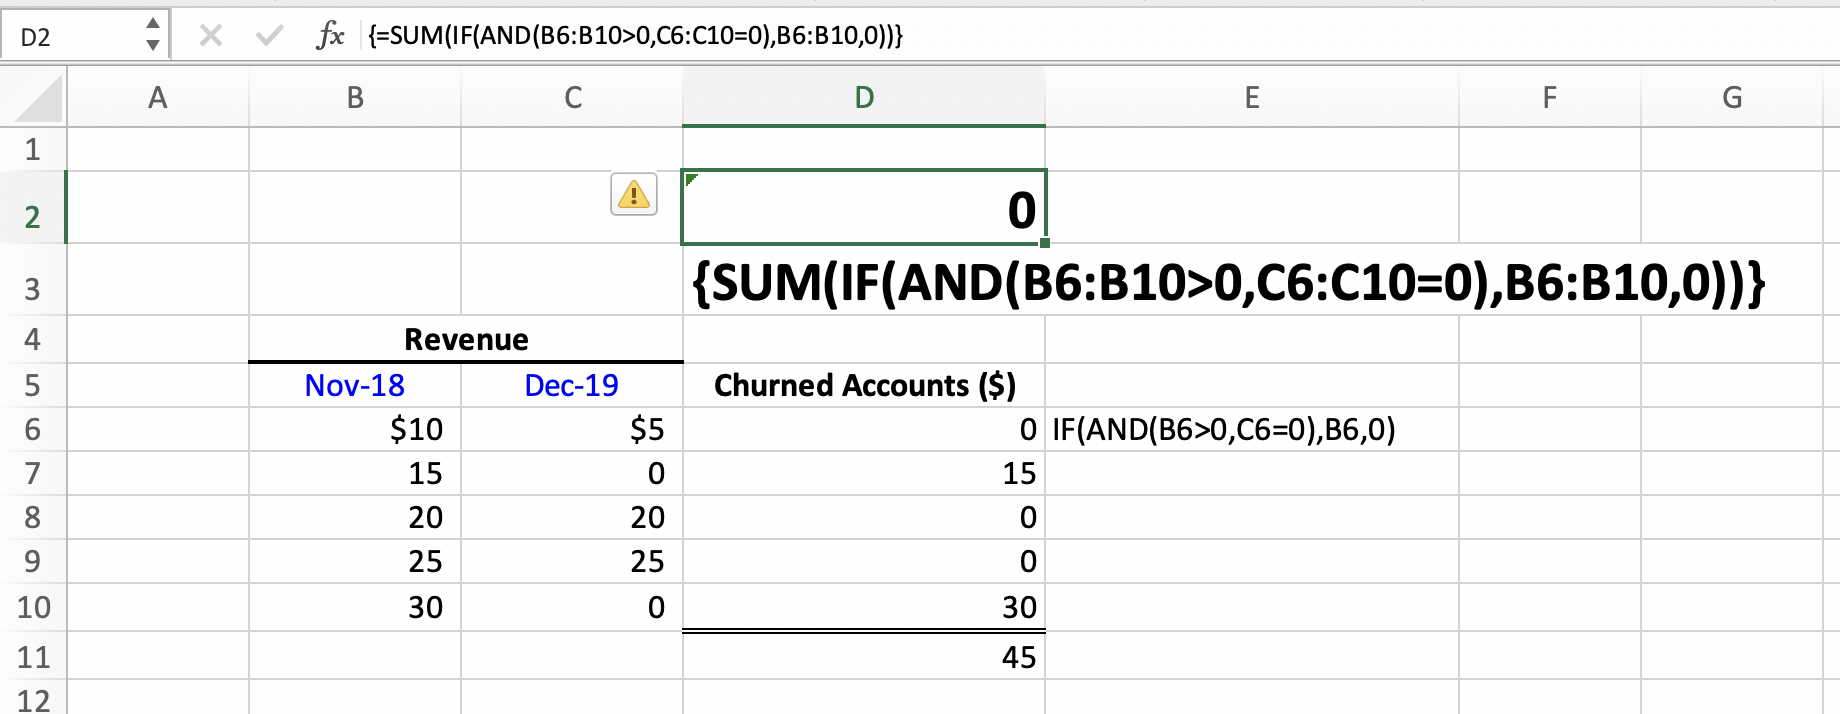Image resolution: width=1840 pixels, height=714 pixels.
Task: Select the Churned Accounts ($) cell
Action: tap(863, 385)
